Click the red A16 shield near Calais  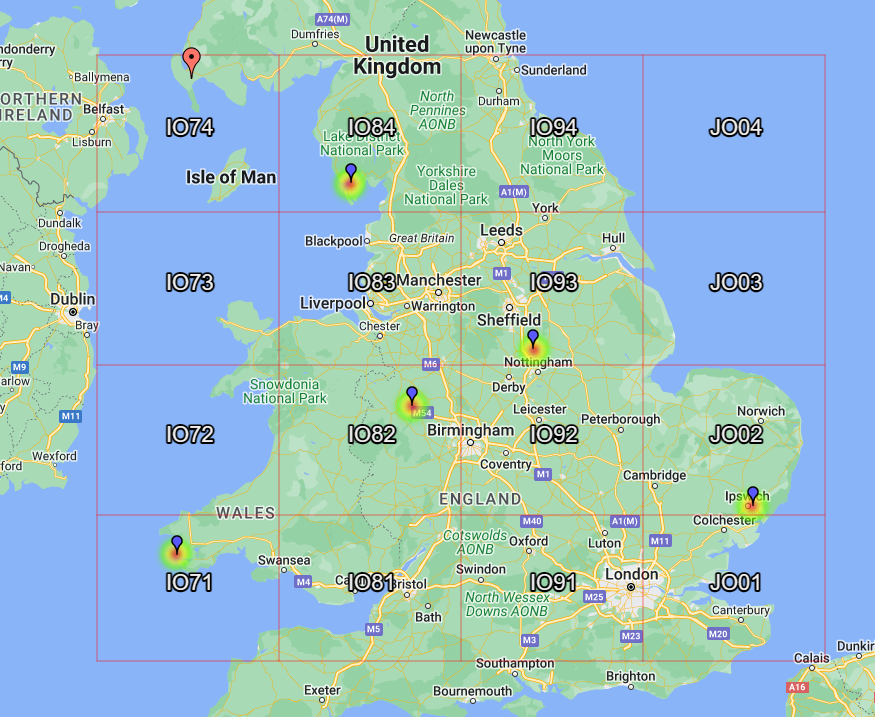(x=797, y=687)
